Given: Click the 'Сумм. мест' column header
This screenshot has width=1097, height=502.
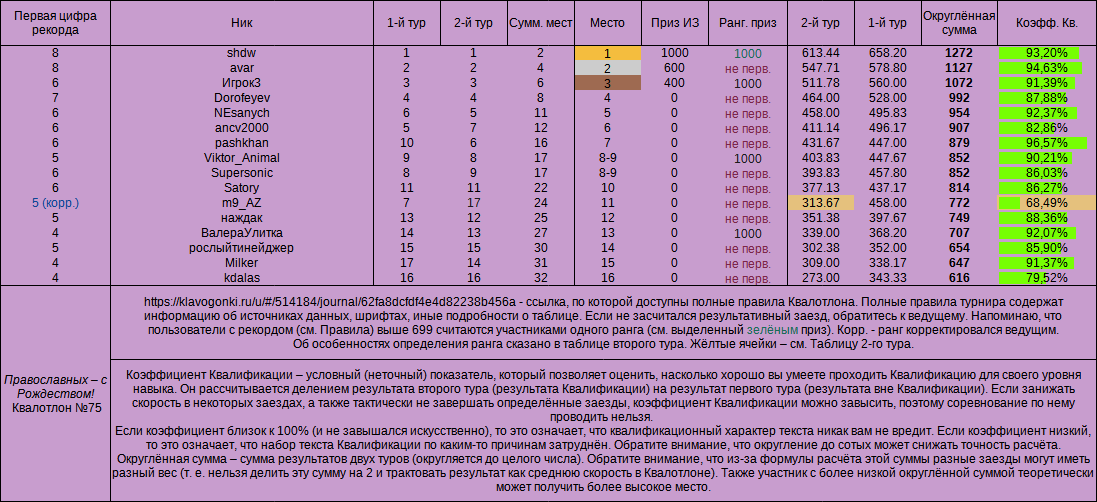Looking at the screenshot, I should (x=540, y=23).
